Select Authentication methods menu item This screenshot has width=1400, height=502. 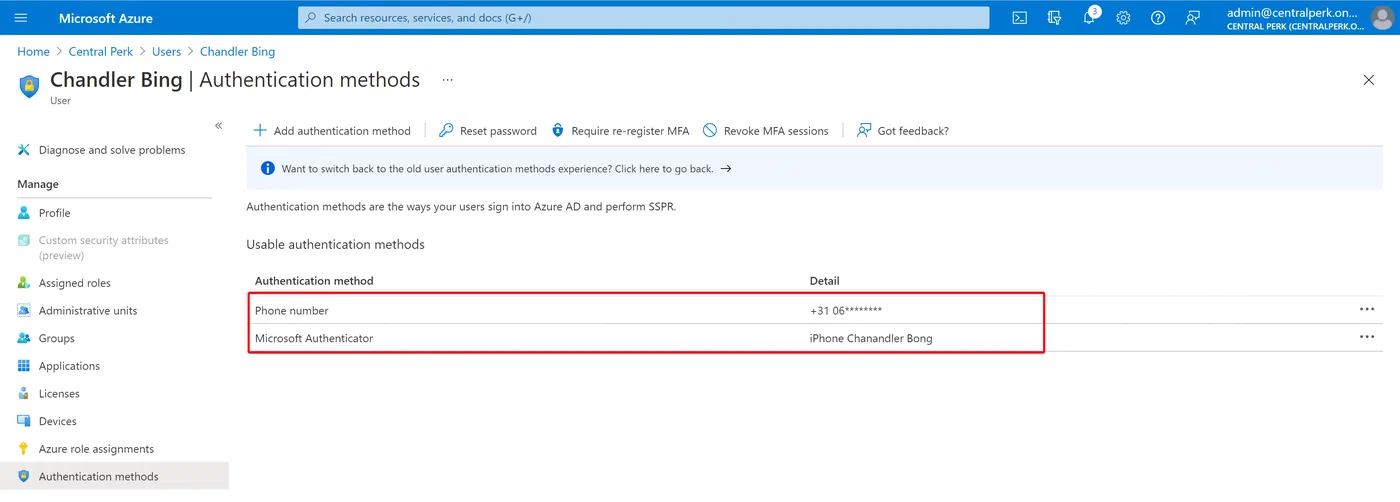[114, 476]
